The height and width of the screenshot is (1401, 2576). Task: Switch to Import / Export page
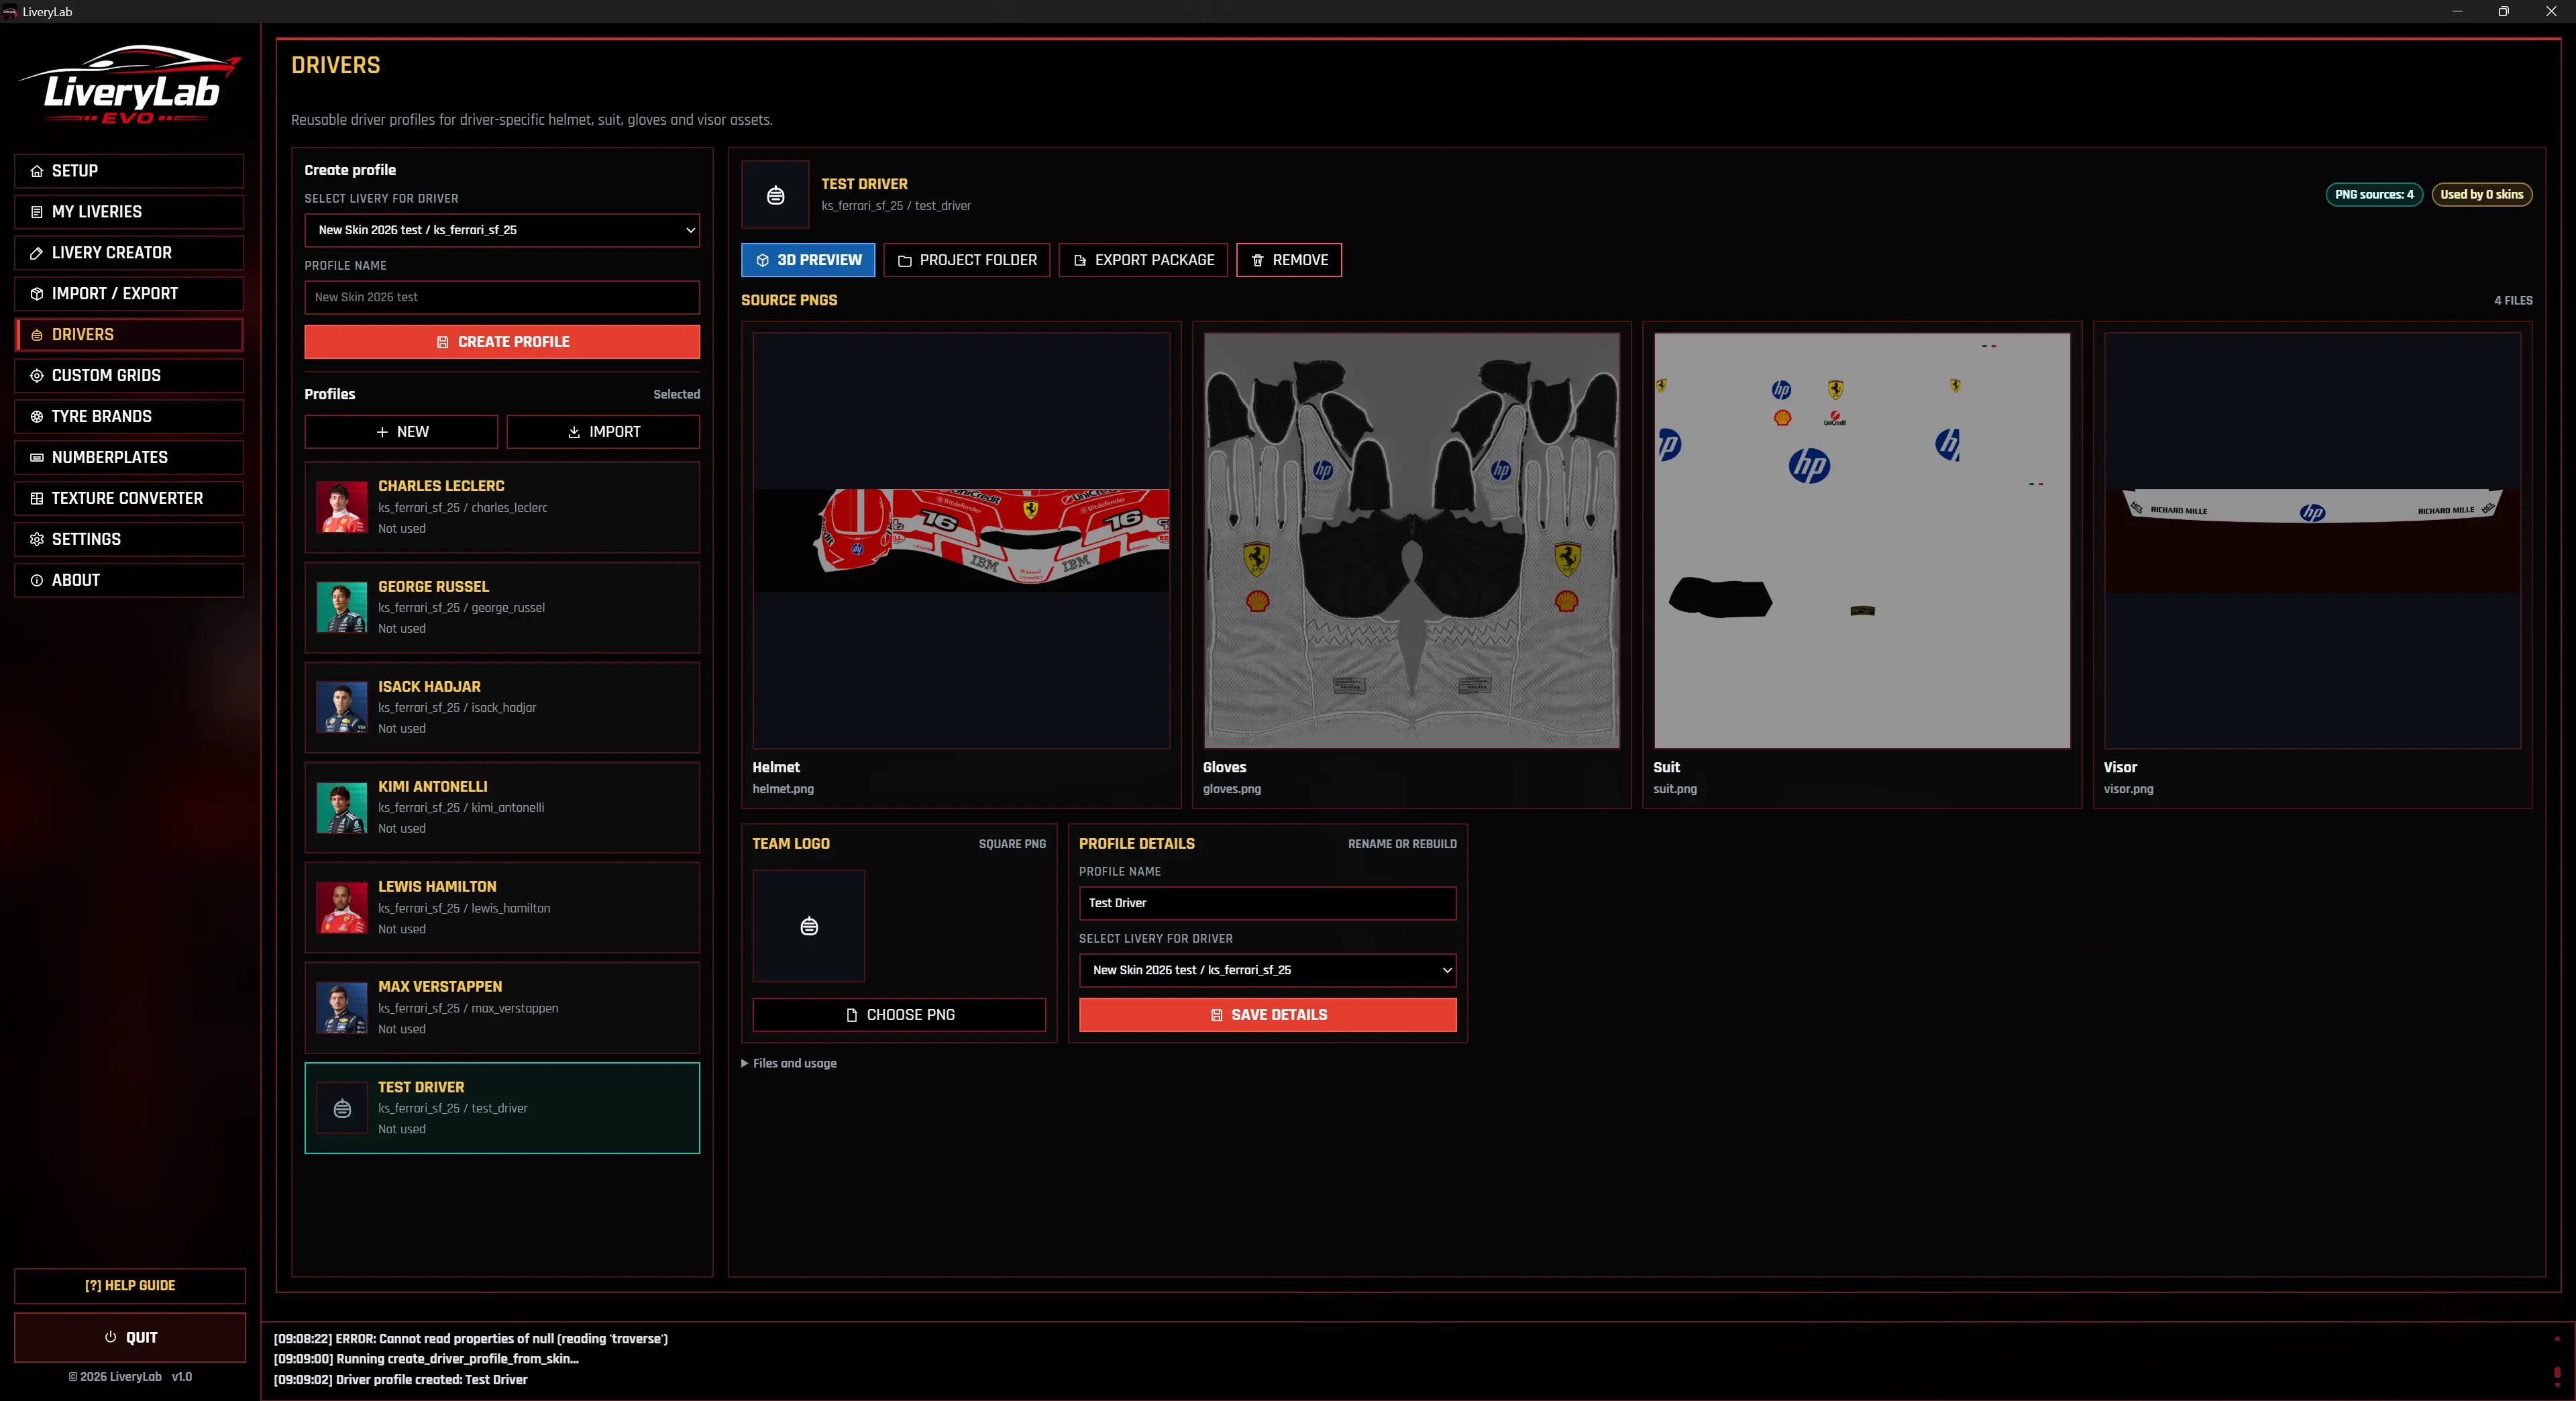point(129,294)
